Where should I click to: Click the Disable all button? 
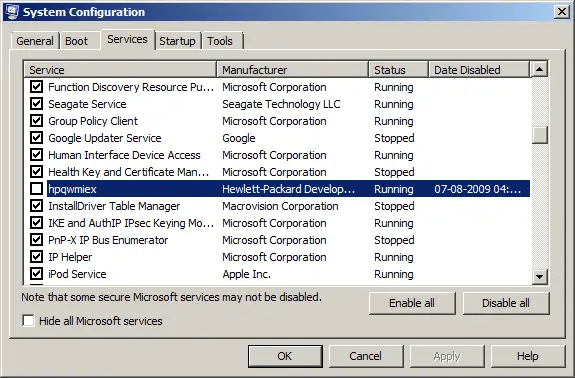(506, 303)
